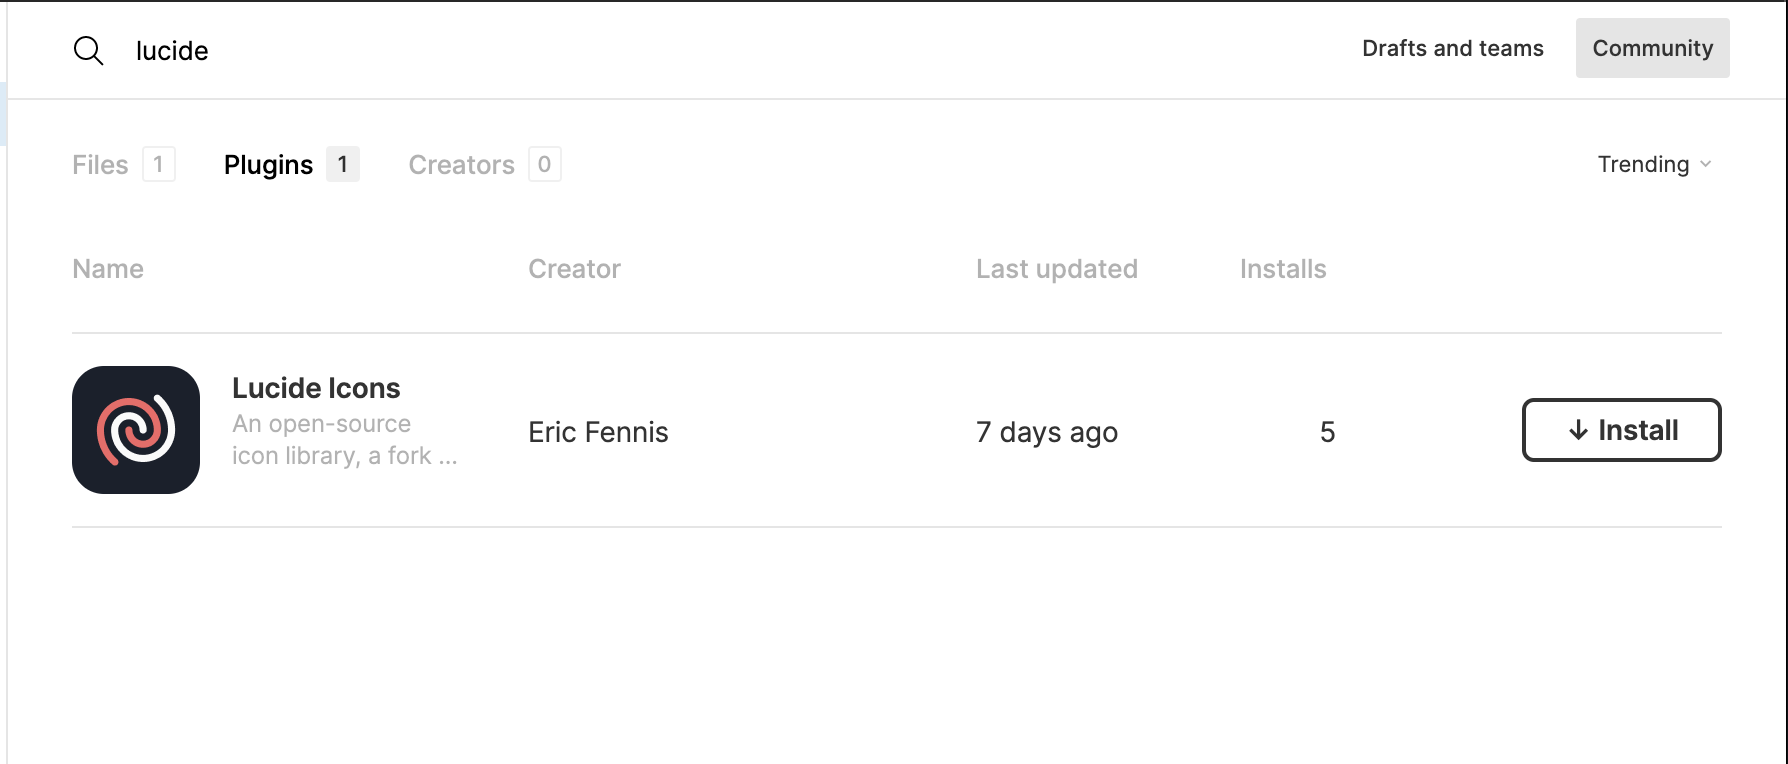The image size is (1788, 764).
Task: Switch to the Files tab
Action: click(x=100, y=164)
